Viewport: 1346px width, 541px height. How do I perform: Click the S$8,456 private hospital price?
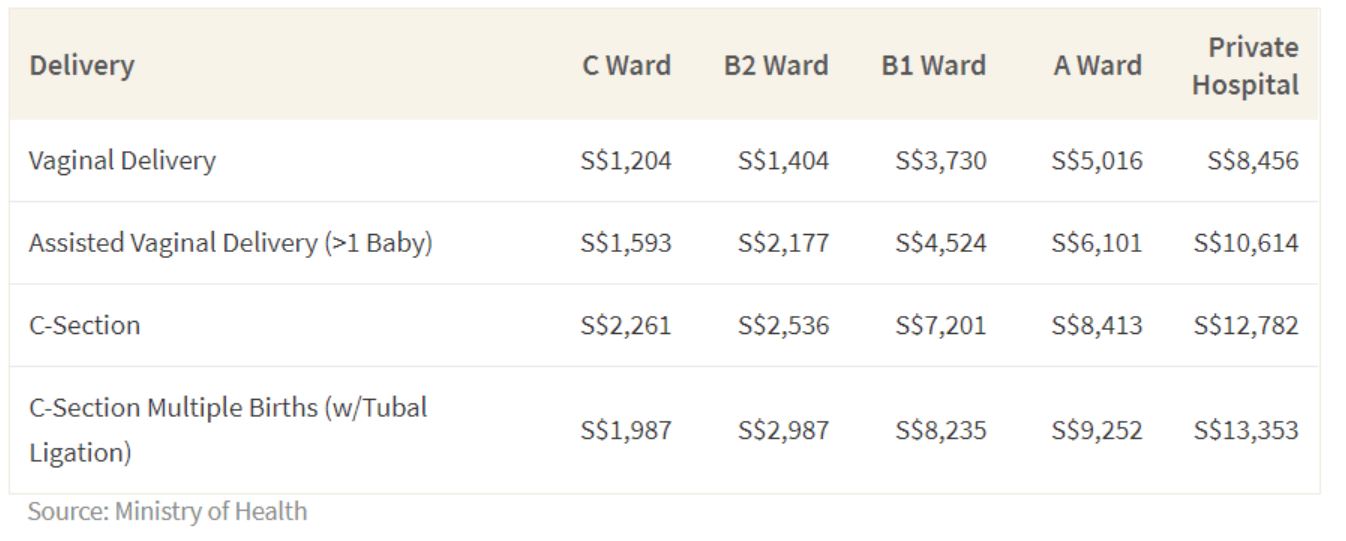(x=1253, y=161)
